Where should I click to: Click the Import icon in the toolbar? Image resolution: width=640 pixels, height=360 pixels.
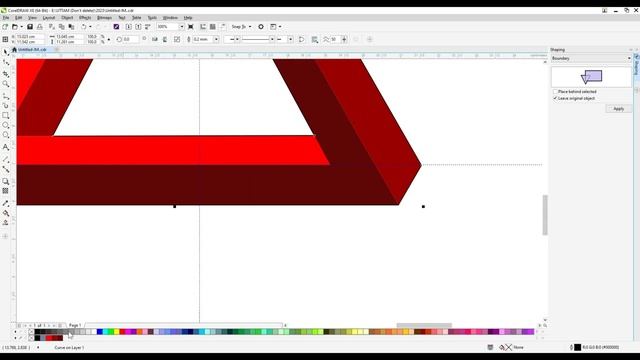click(x=129, y=27)
